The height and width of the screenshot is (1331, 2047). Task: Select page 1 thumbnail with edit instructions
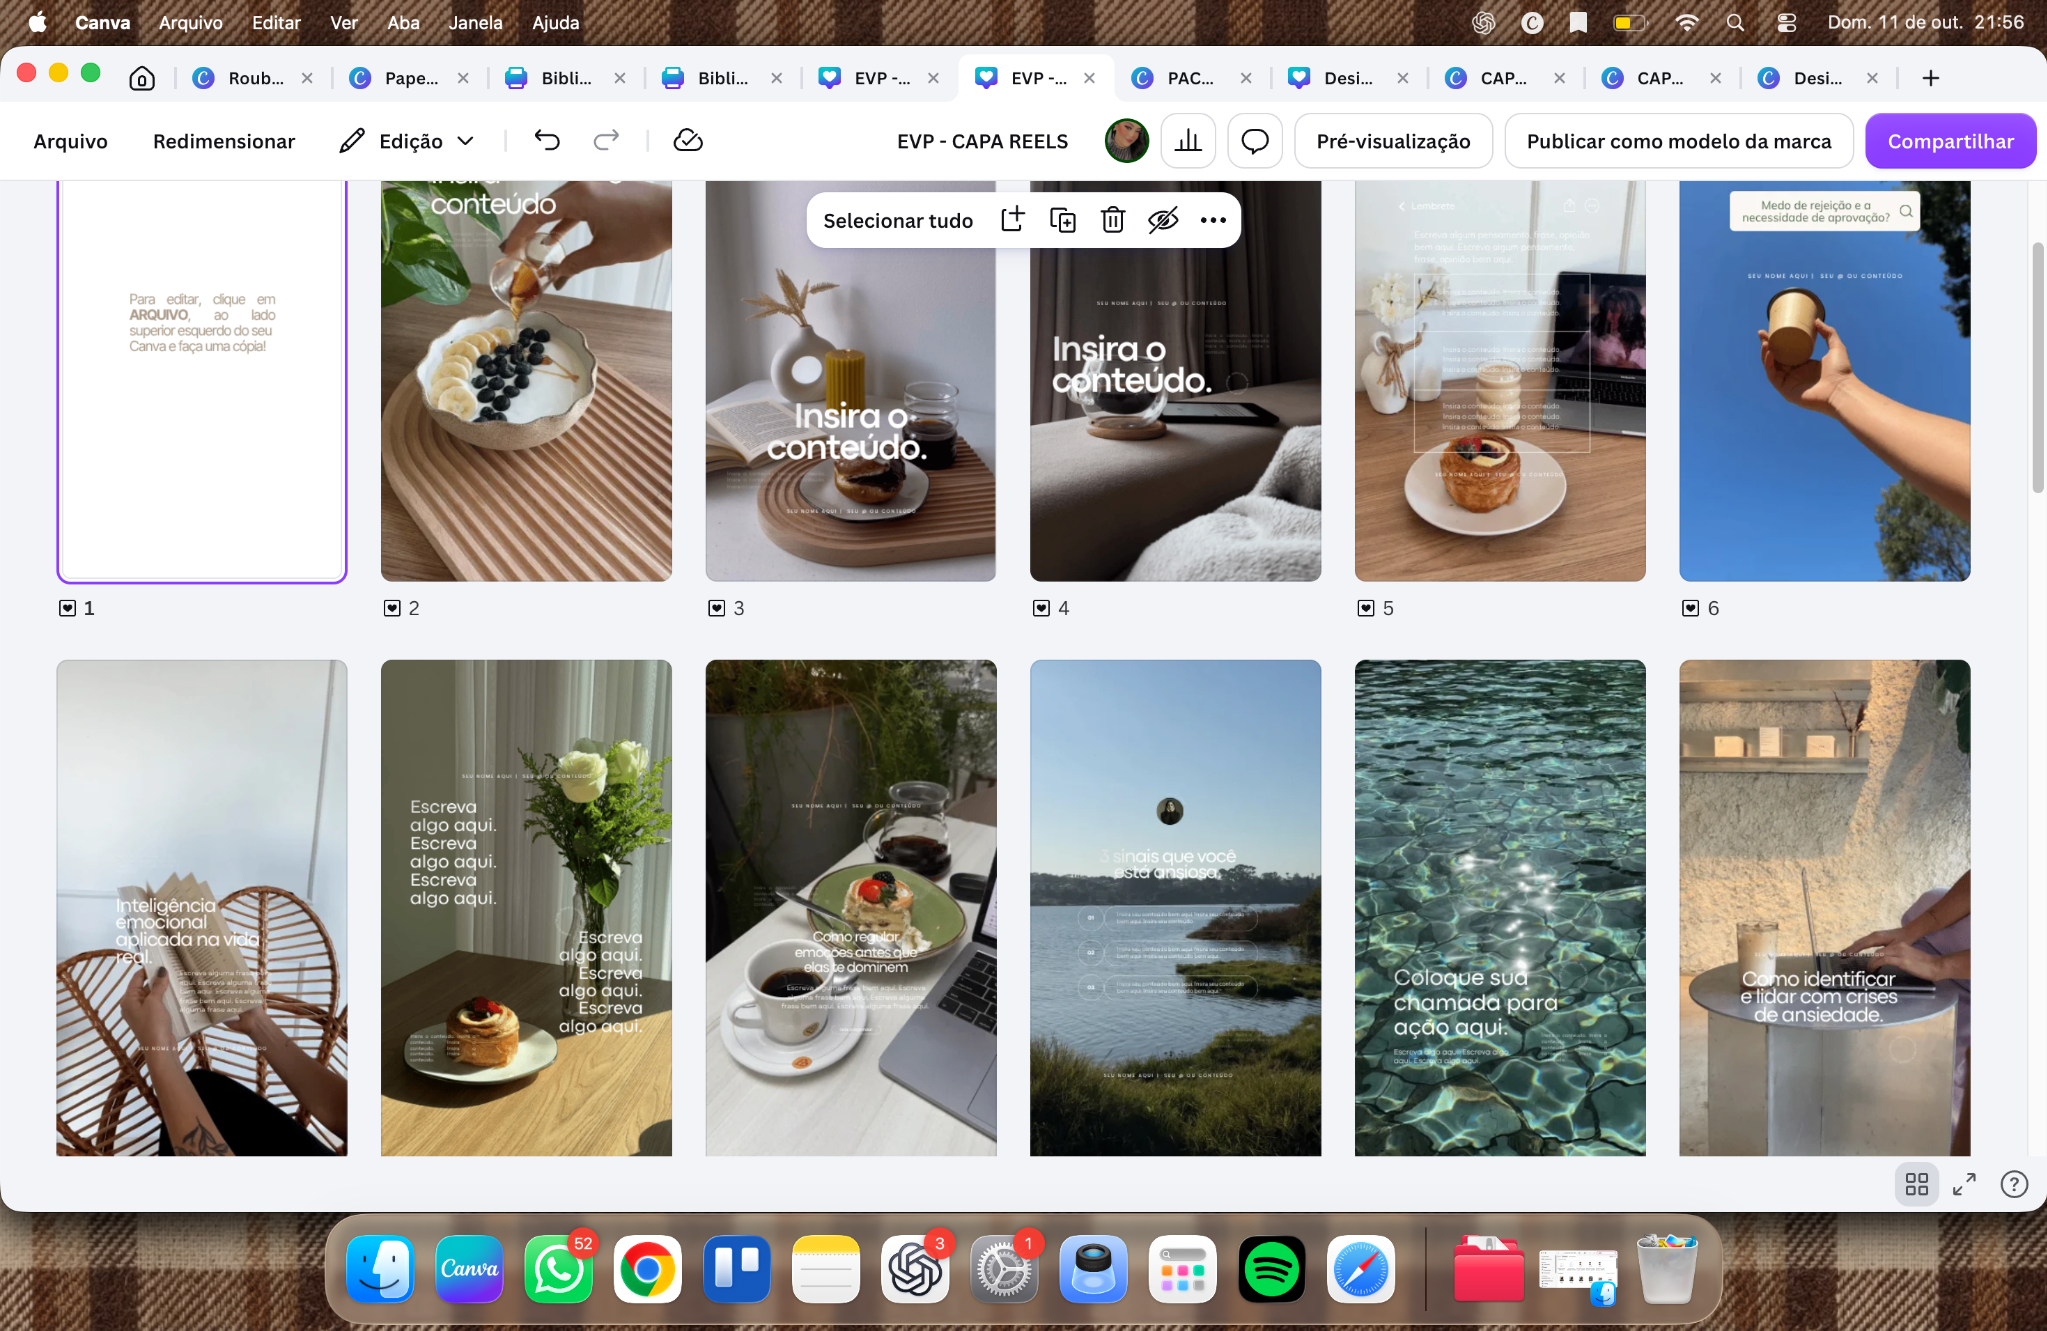[x=202, y=381]
